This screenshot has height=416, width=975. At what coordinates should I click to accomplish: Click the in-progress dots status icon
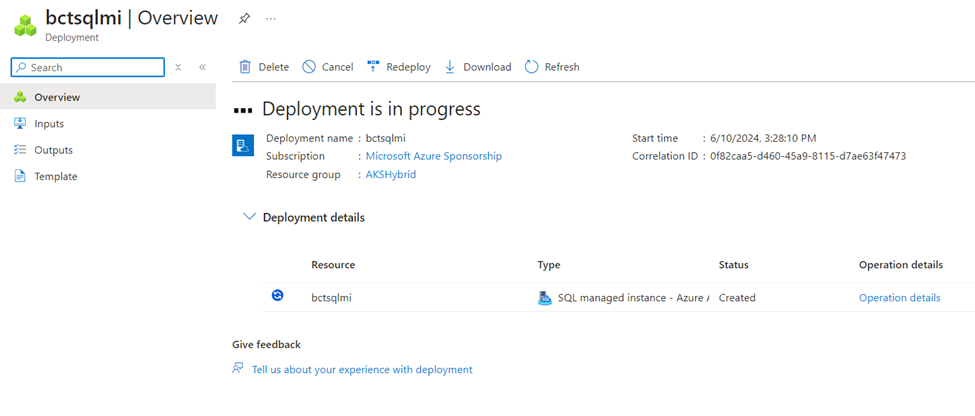point(243,110)
